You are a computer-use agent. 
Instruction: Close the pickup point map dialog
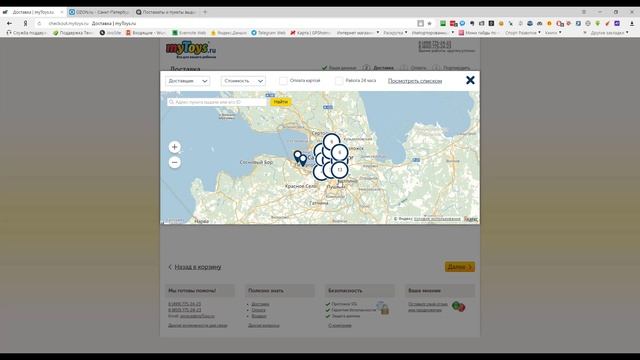click(470, 80)
